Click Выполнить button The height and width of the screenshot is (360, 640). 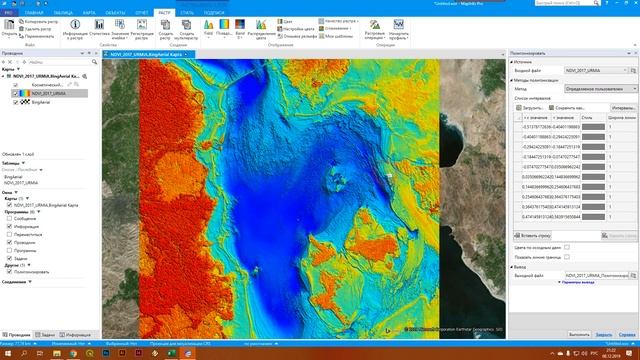click(579, 335)
